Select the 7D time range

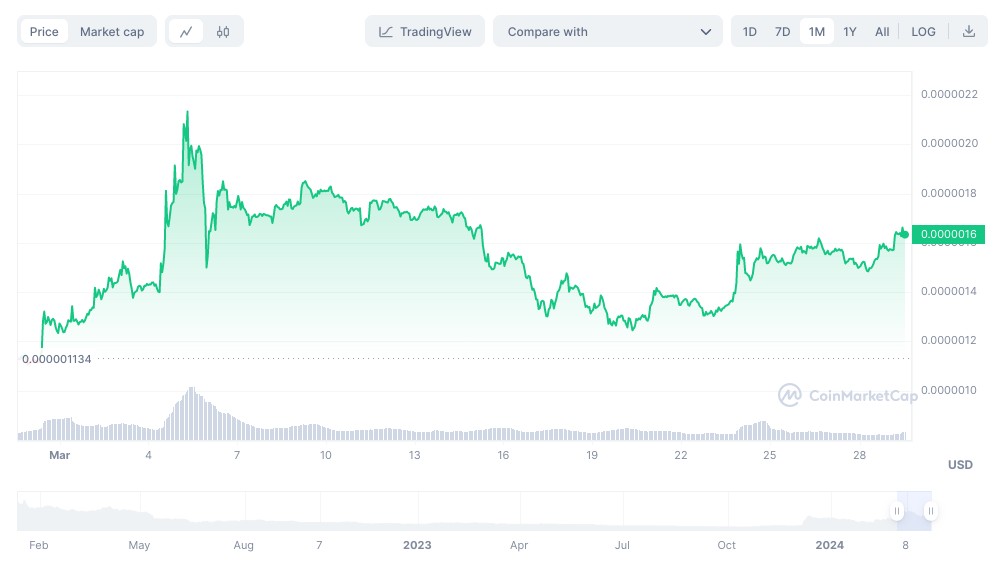[x=782, y=32]
